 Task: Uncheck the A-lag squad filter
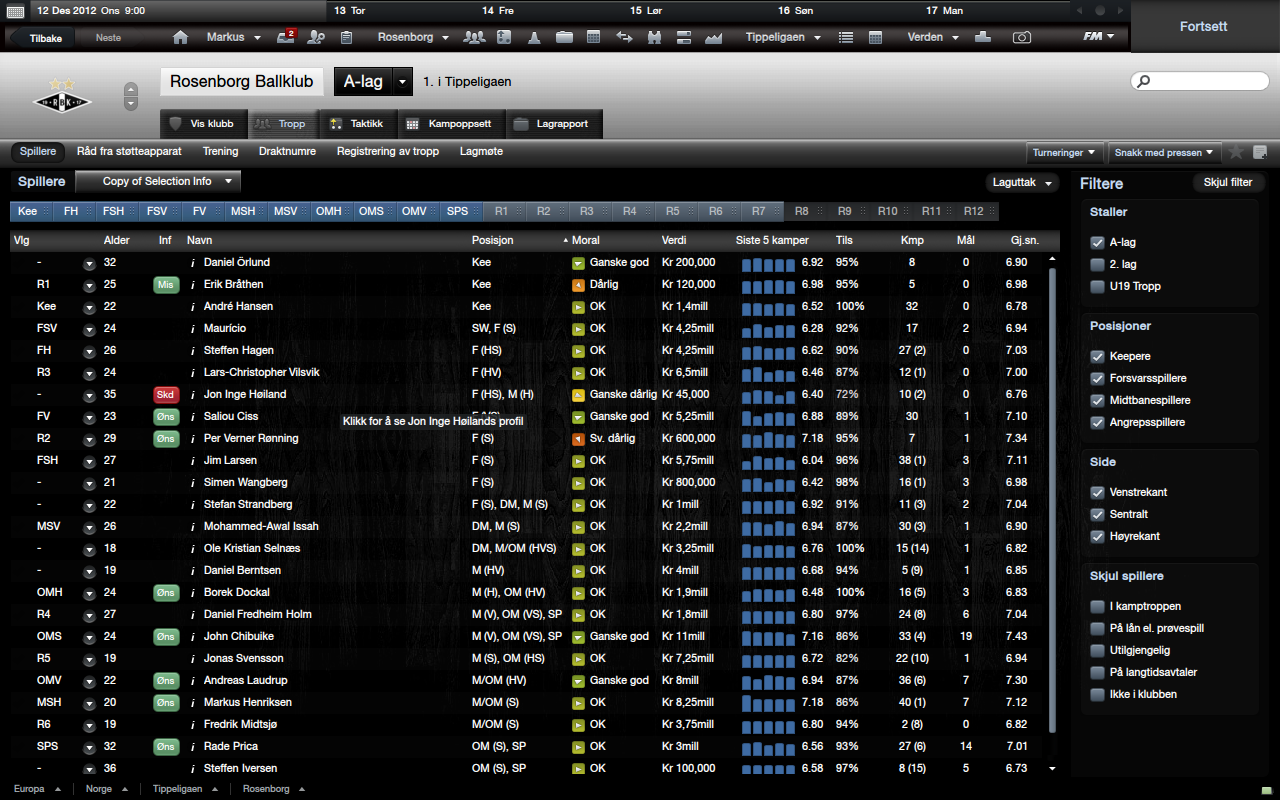coord(1097,242)
